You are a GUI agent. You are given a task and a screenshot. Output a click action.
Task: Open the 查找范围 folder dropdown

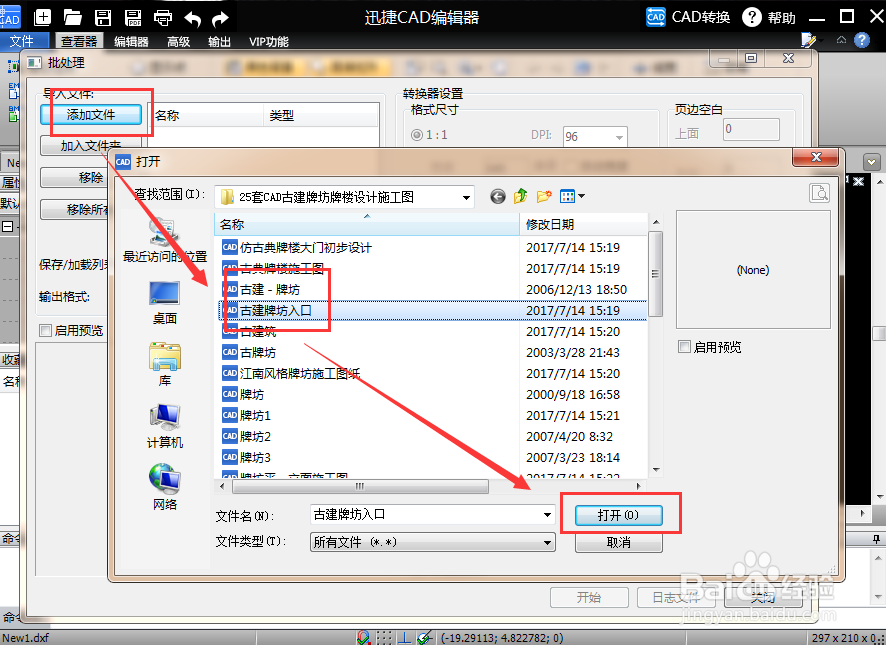coord(466,196)
